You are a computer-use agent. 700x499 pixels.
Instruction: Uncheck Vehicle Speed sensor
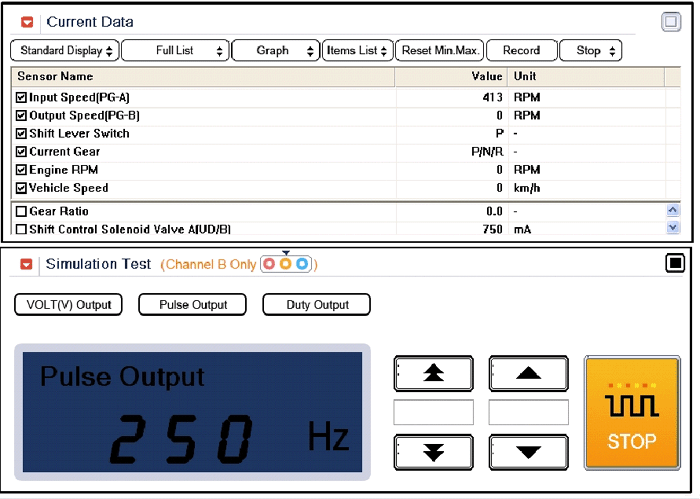21,188
